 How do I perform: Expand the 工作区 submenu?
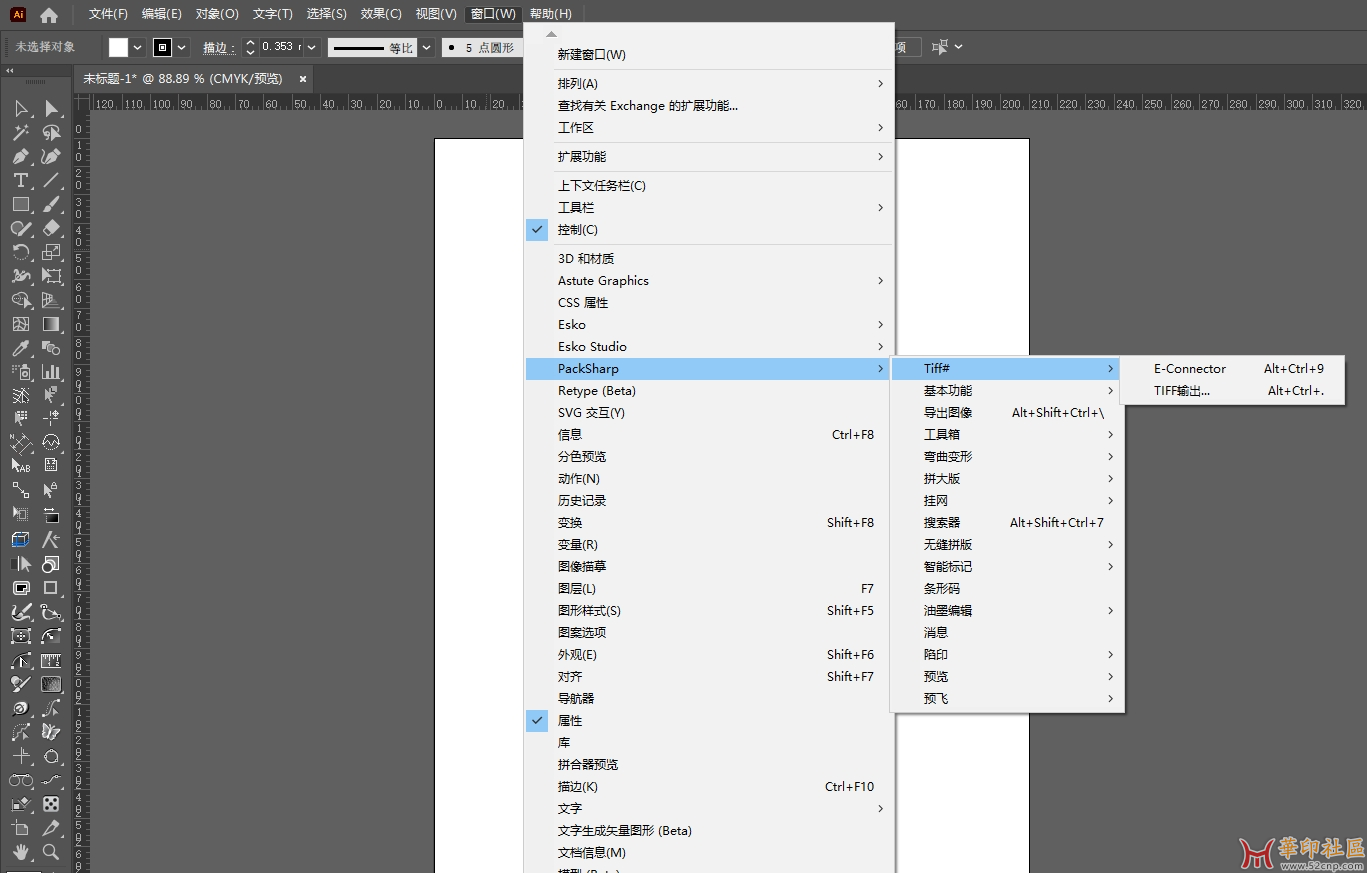tap(709, 128)
